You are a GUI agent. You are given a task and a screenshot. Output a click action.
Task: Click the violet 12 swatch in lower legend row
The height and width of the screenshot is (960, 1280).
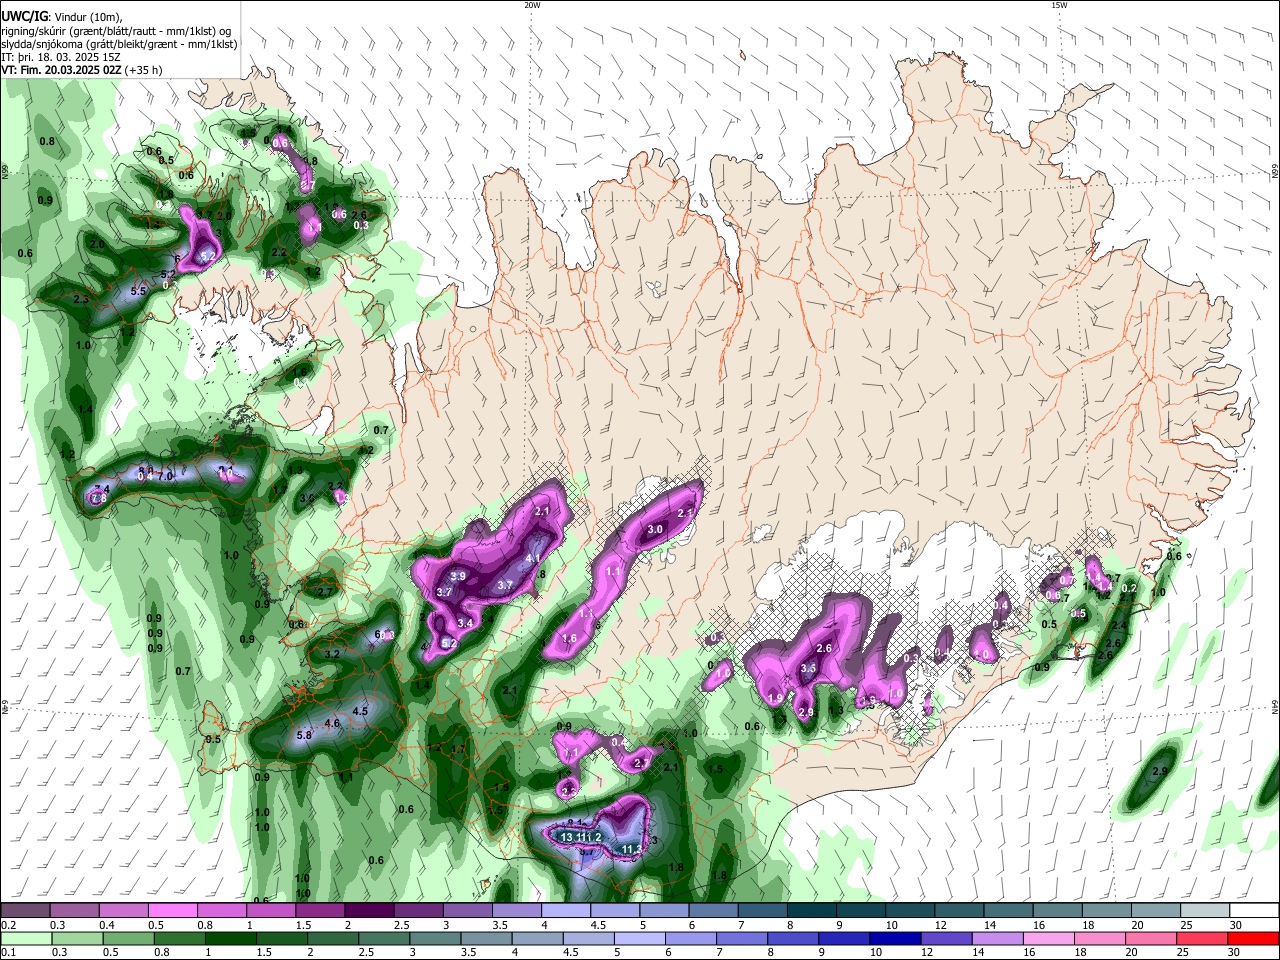(x=947, y=938)
